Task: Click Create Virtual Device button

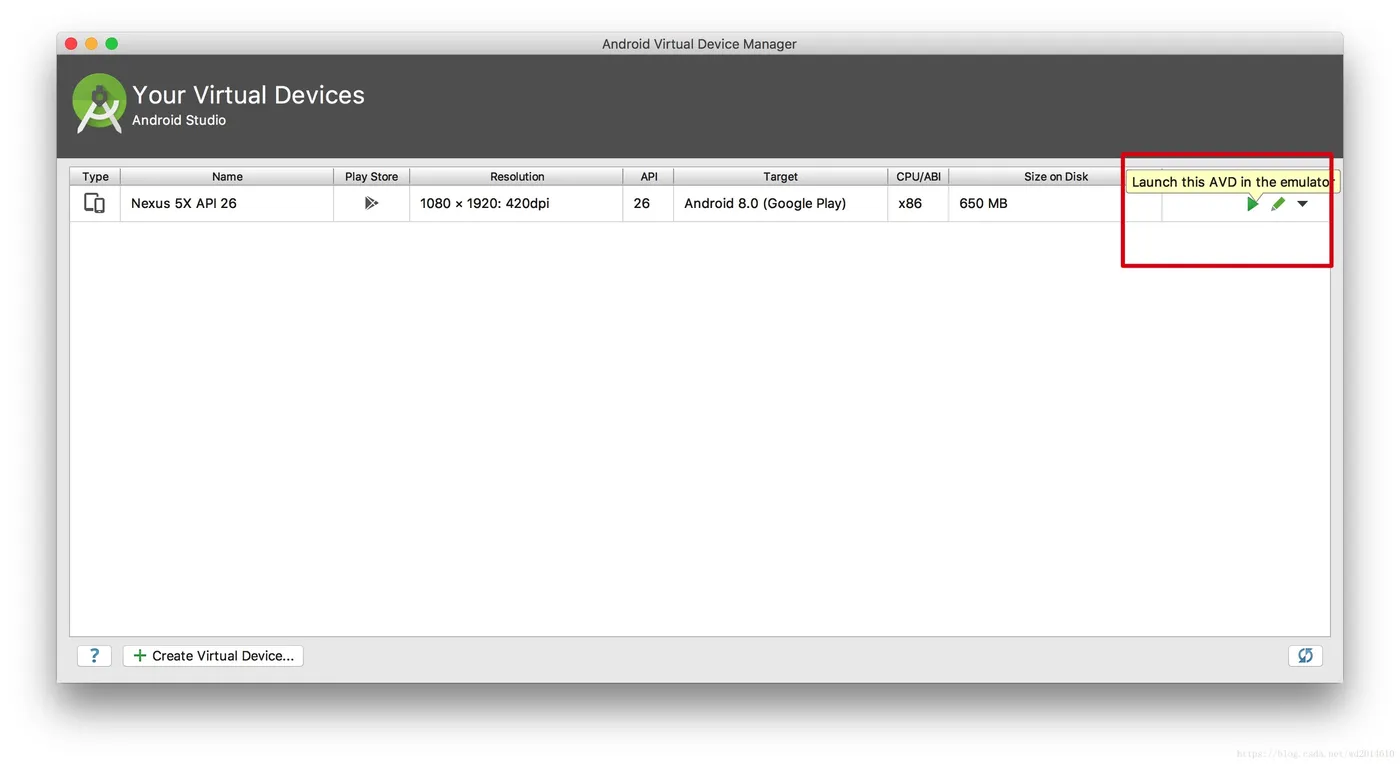Action: tap(213, 656)
